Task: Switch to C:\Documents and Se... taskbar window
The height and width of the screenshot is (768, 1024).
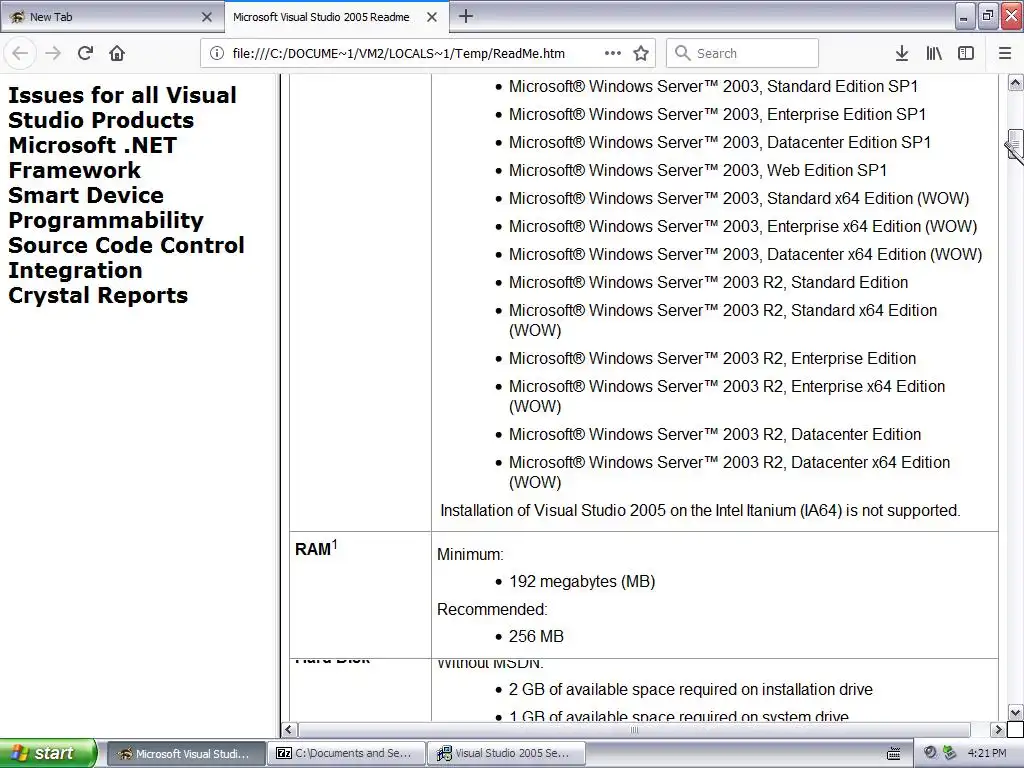Action: point(347,753)
